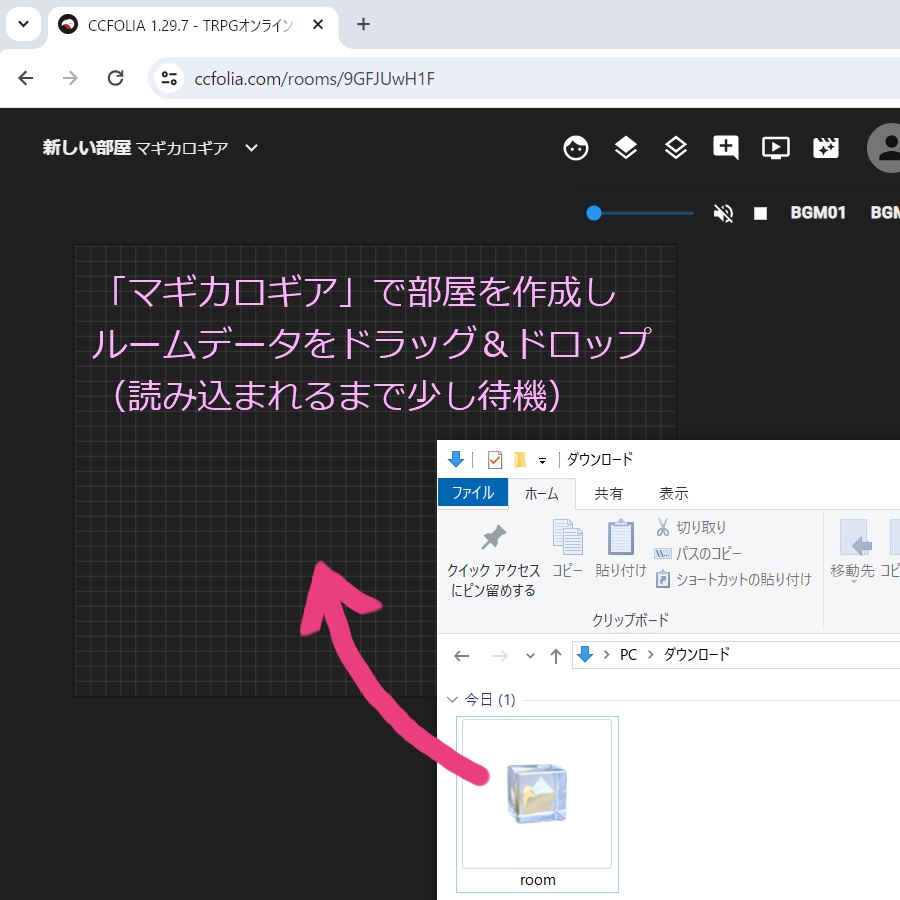Open the background layers panel
This screenshot has height=900, width=900.
coord(675,147)
